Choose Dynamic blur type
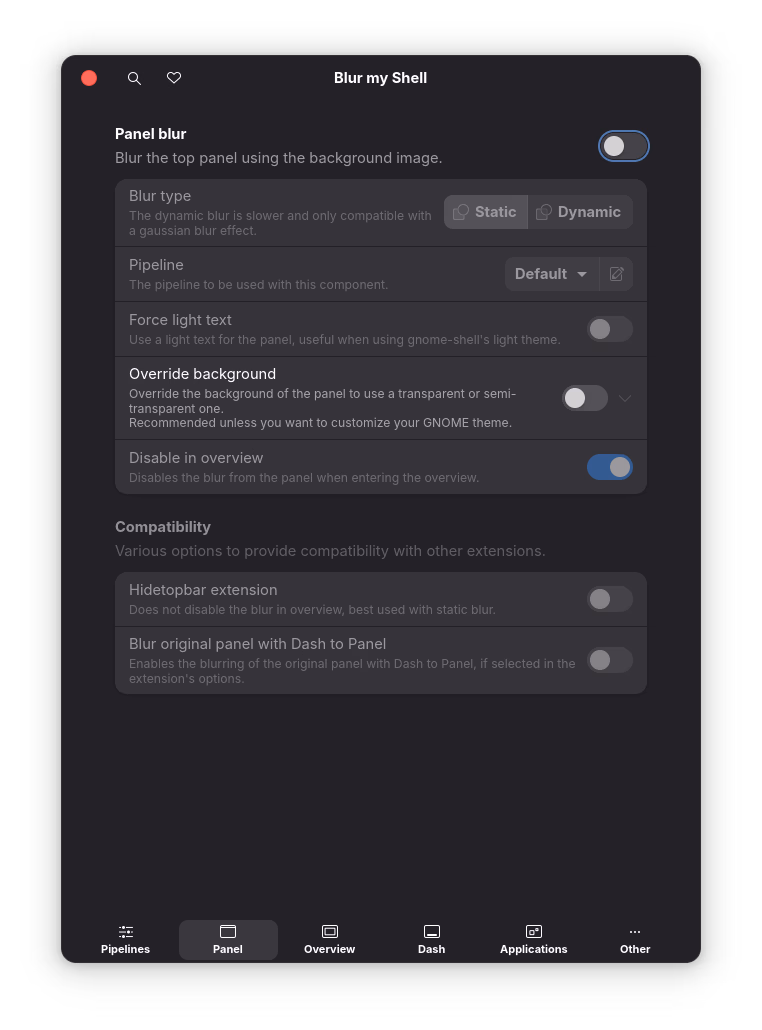 coord(580,212)
